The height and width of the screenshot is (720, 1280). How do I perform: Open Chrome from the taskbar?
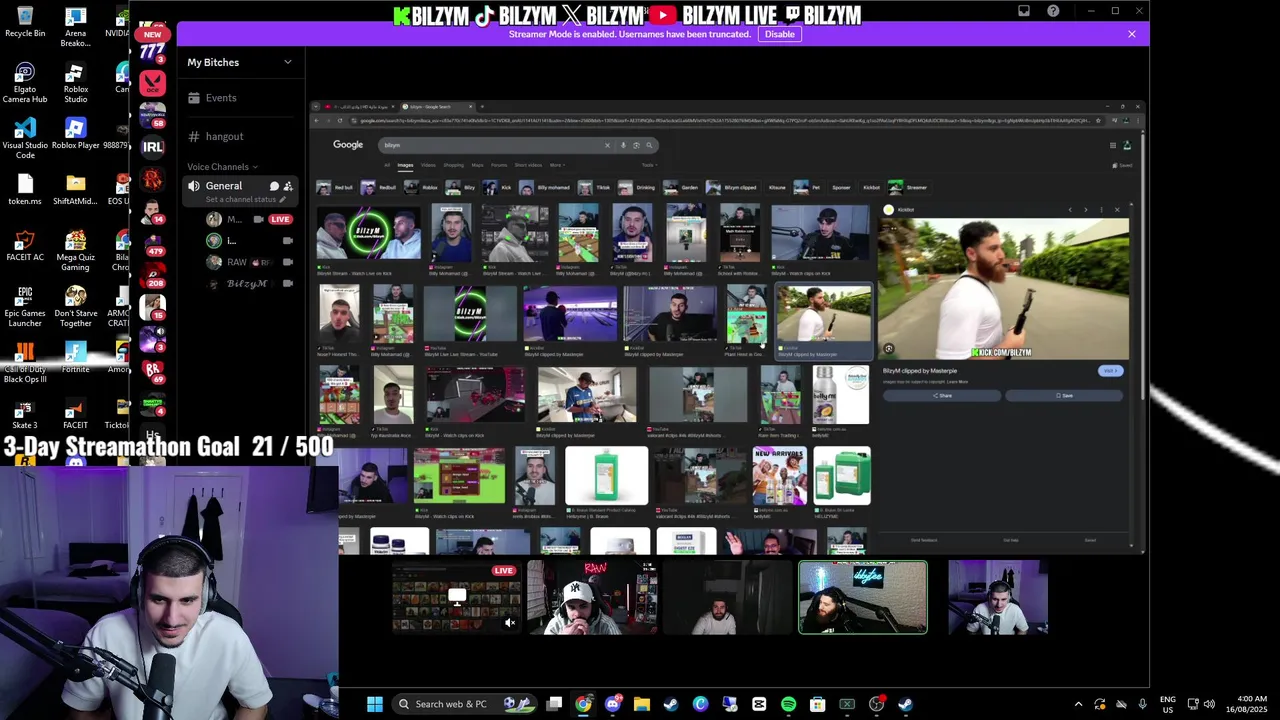pos(583,704)
